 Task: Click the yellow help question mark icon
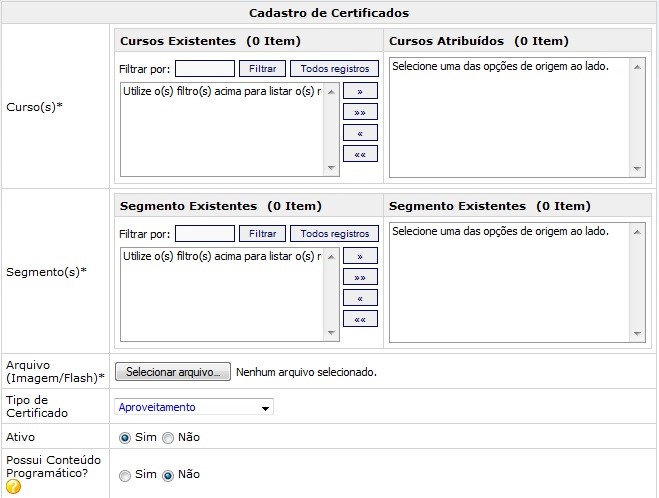(14, 487)
